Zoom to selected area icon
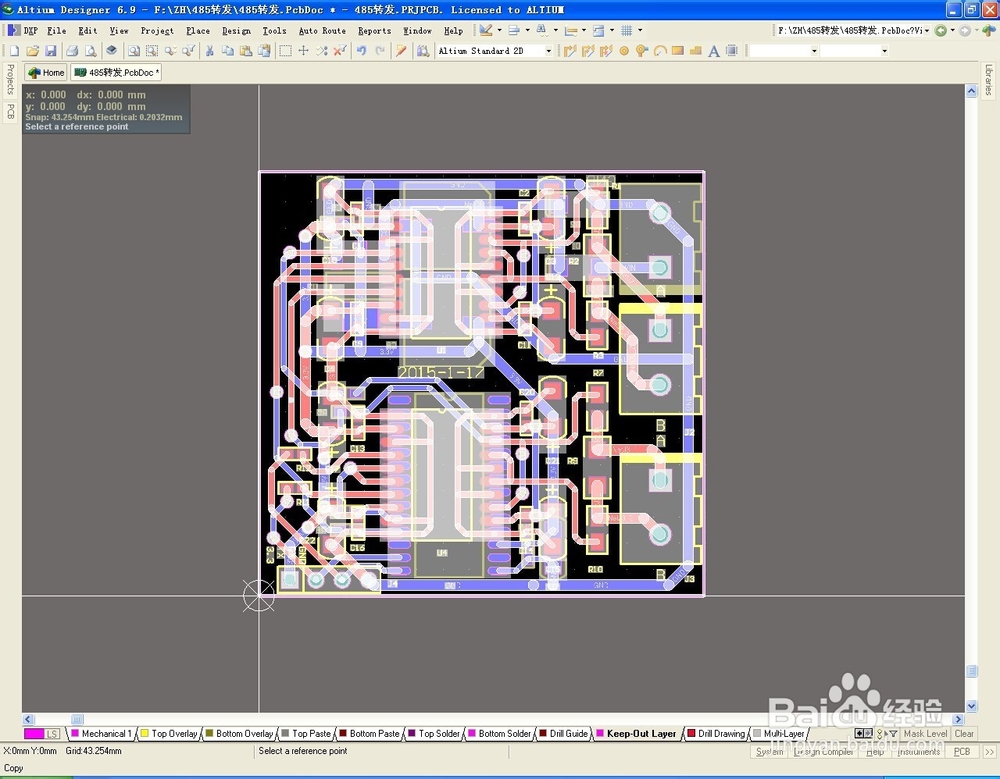Image resolution: width=1000 pixels, height=779 pixels. click(x=152, y=51)
